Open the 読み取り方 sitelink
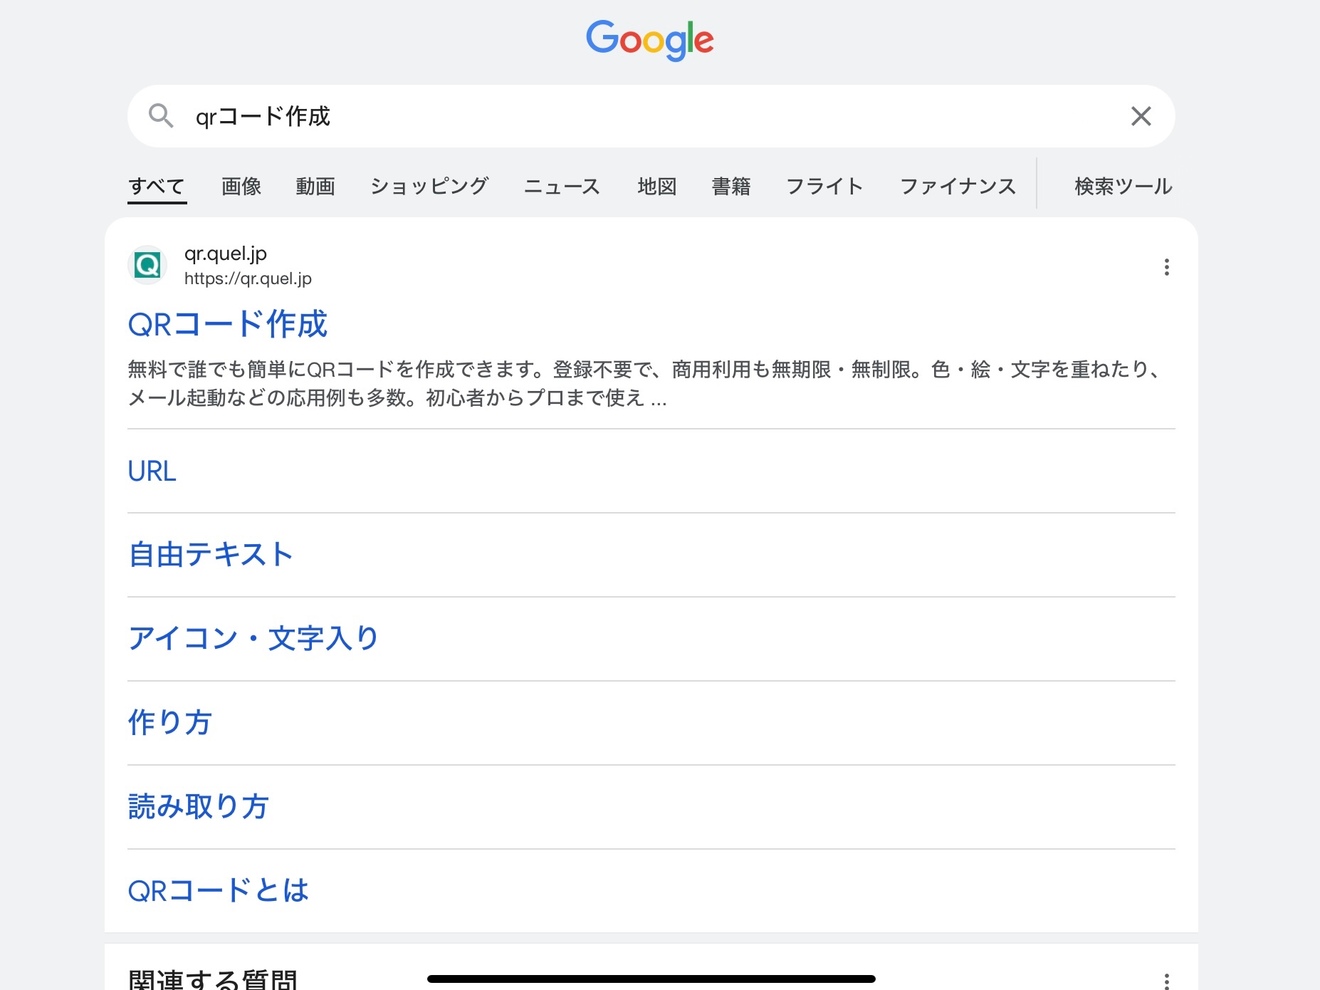 (198, 807)
